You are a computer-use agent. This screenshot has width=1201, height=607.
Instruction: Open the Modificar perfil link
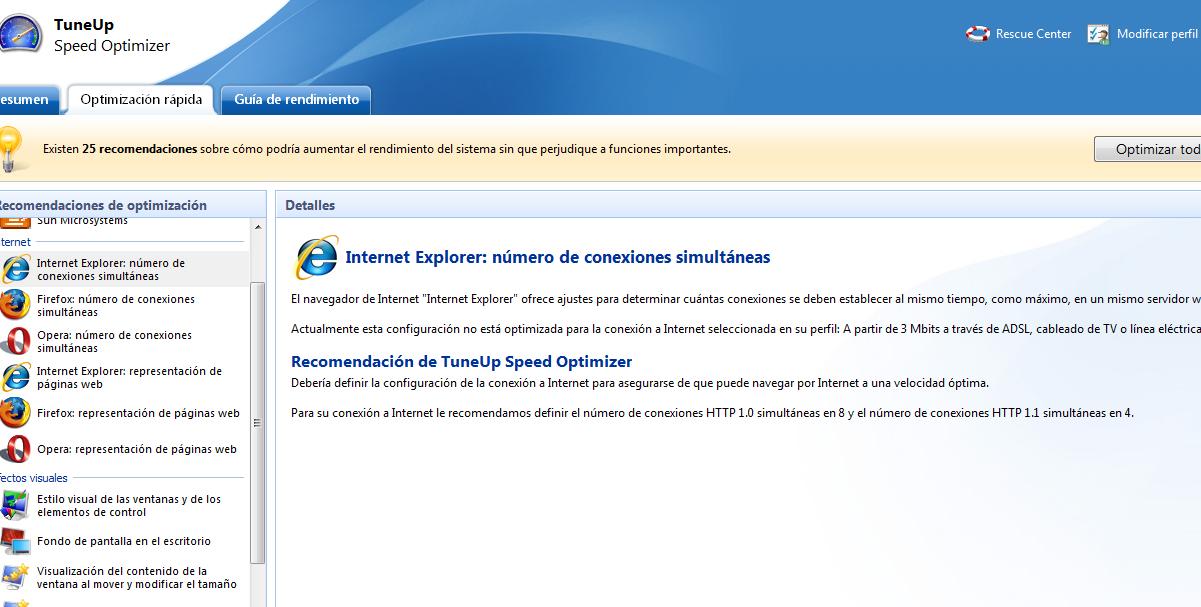pos(1157,34)
